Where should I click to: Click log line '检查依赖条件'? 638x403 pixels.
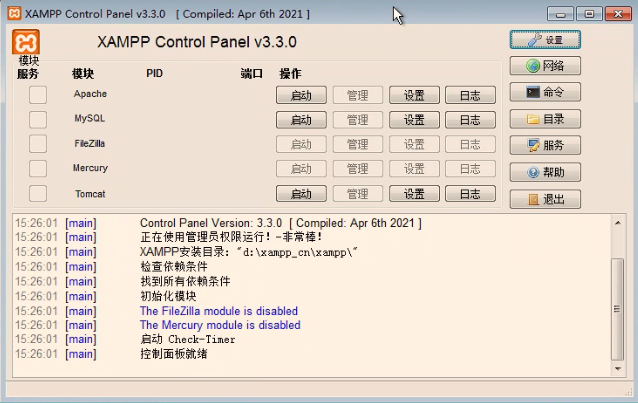pyautogui.click(x=174, y=267)
